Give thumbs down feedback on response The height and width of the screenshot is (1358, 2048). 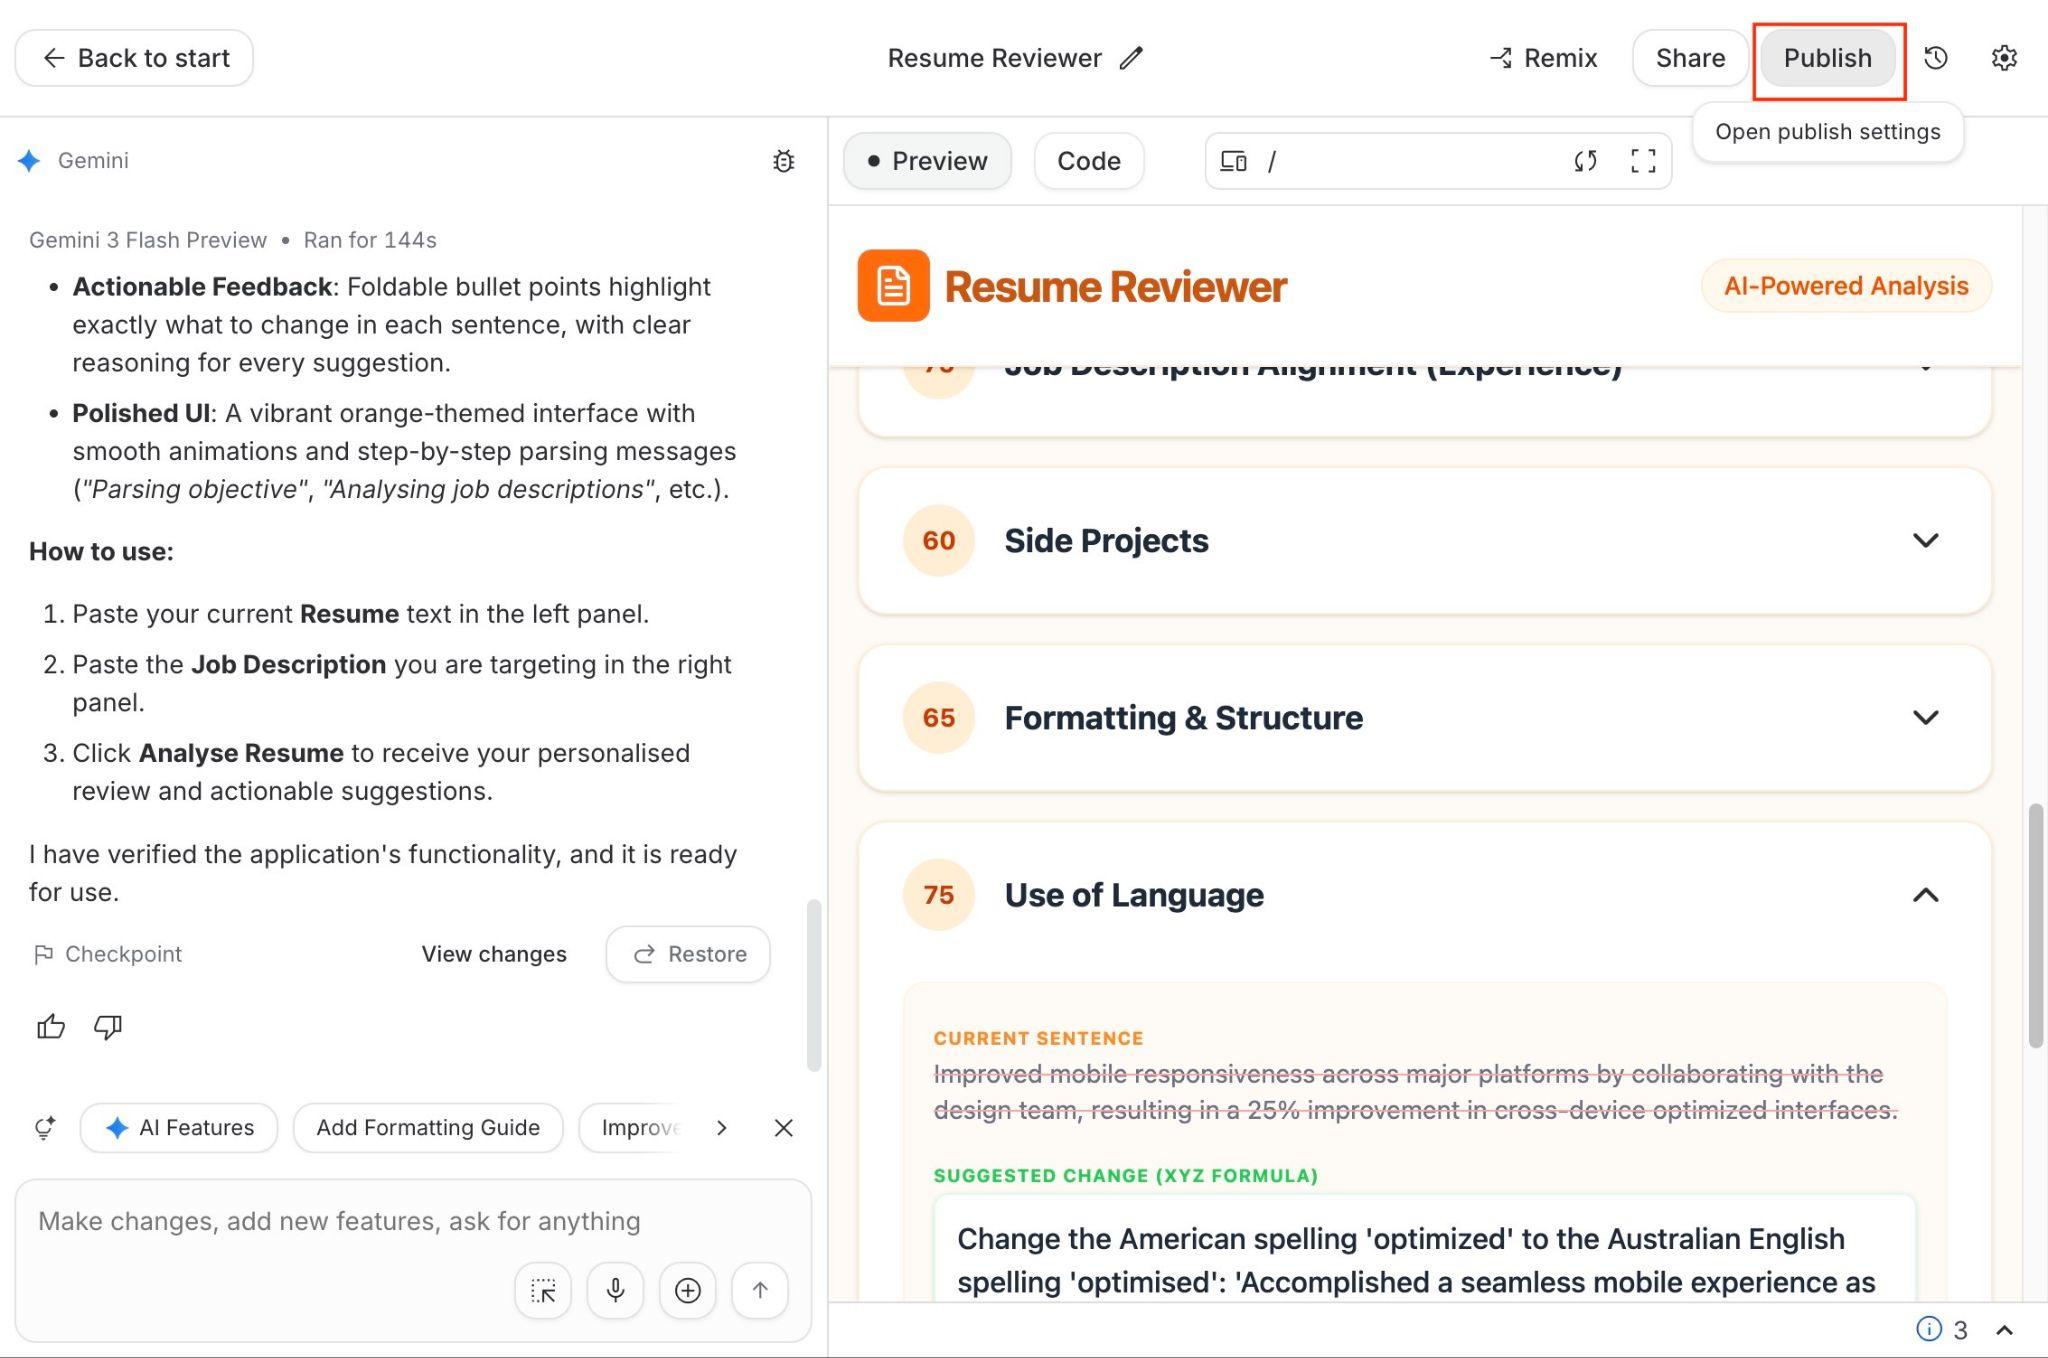click(x=108, y=1027)
